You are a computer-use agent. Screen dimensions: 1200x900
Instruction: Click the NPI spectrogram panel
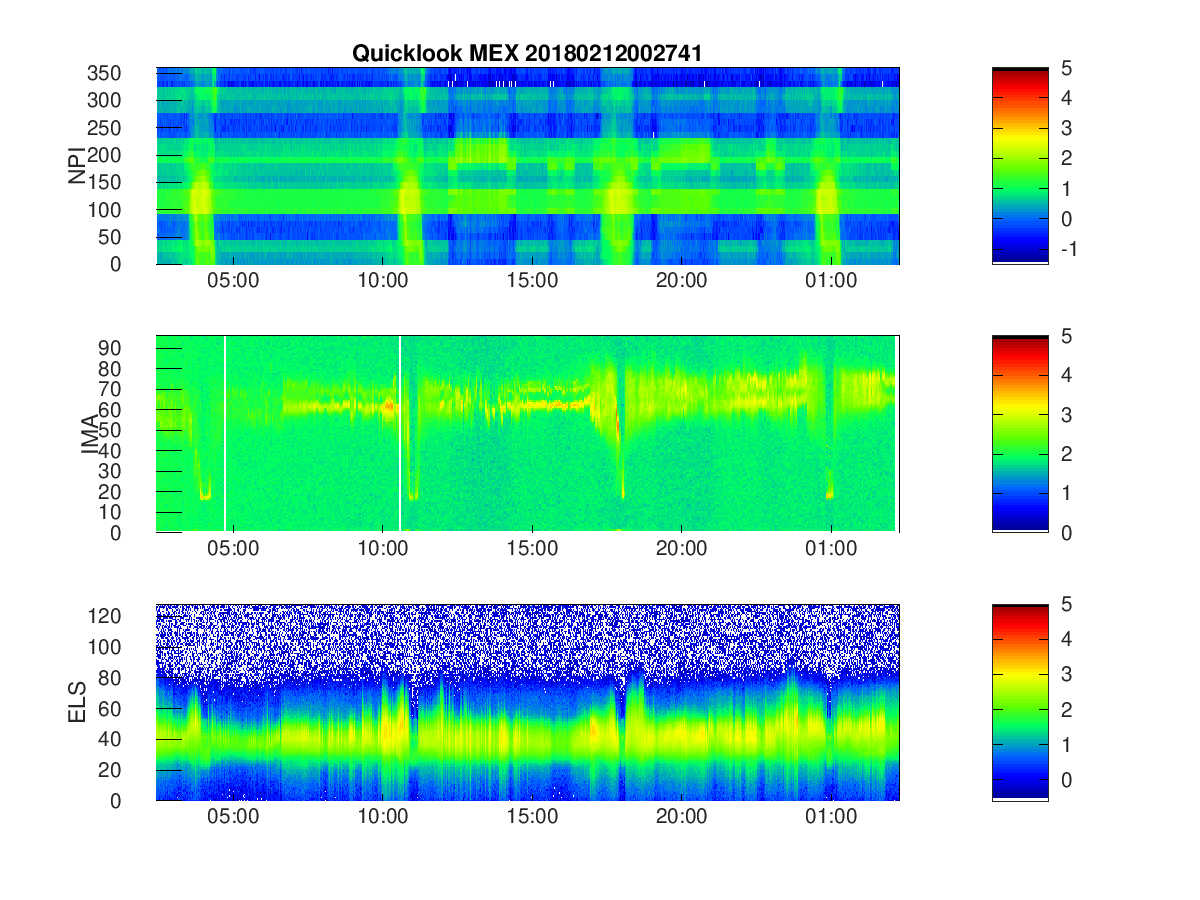tap(528, 166)
